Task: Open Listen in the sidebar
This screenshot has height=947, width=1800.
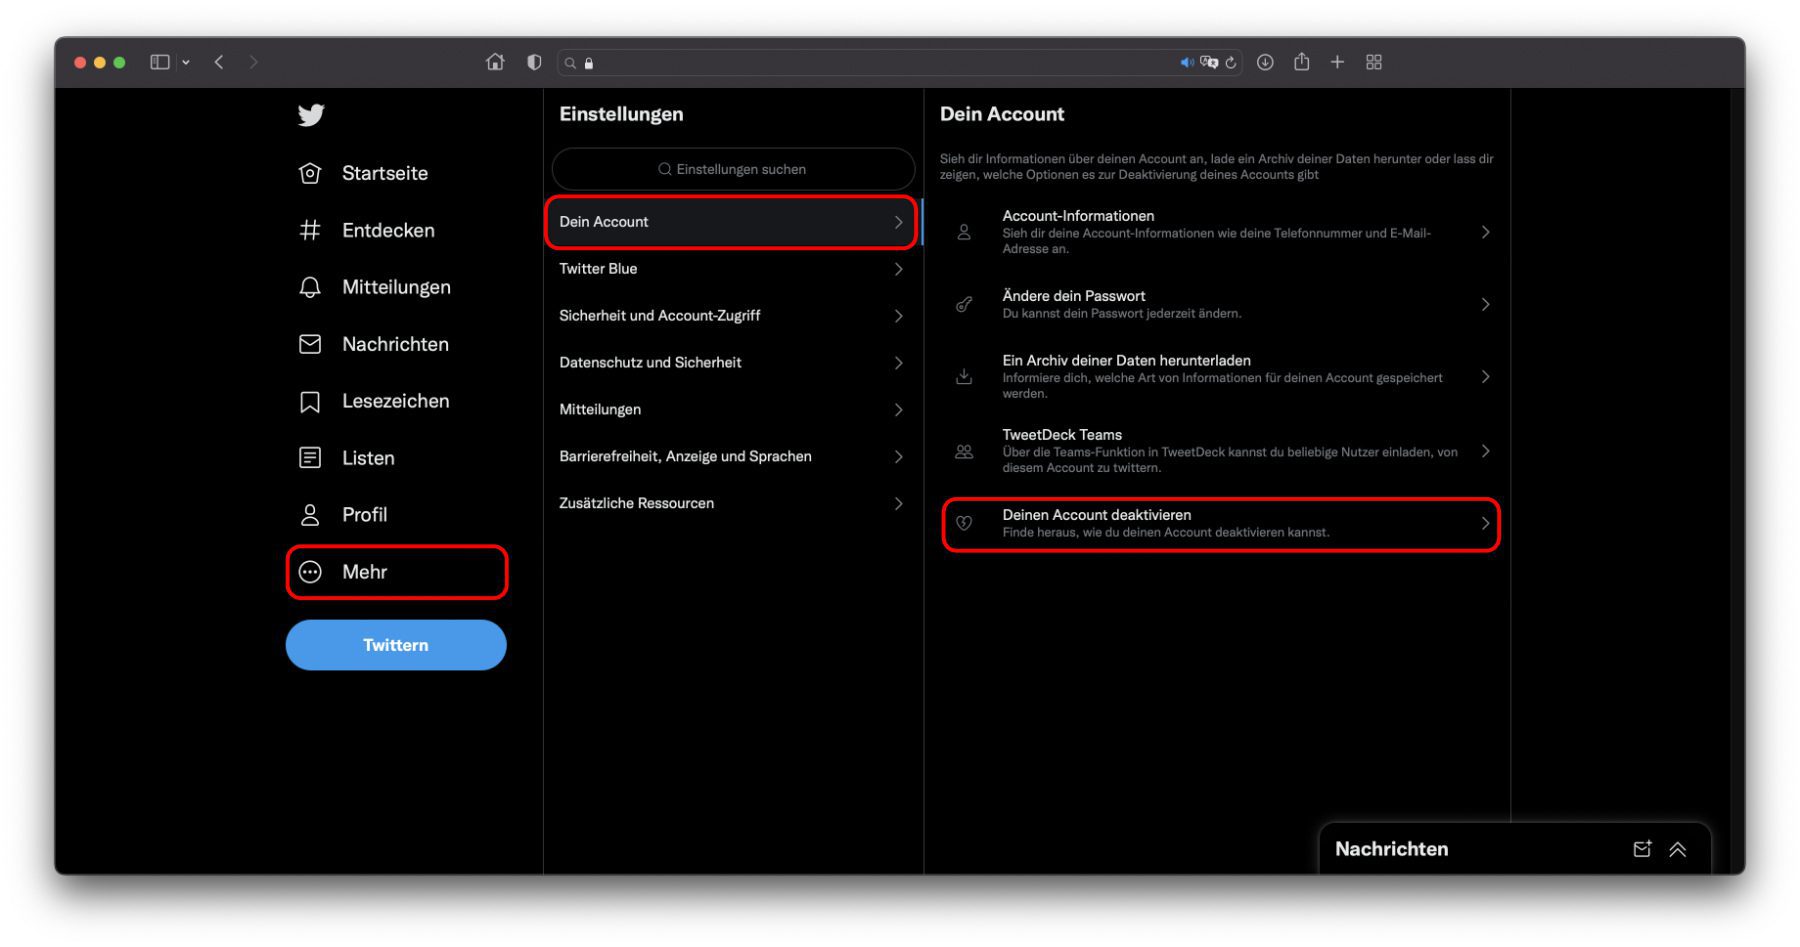Action: coord(347,458)
